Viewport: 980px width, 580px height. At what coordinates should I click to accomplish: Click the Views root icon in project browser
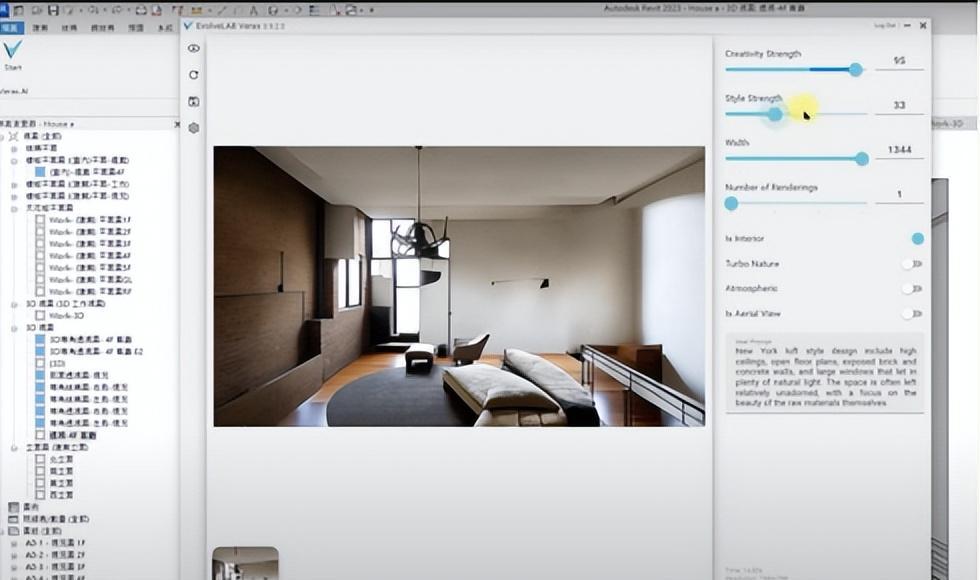click(x=13, y=136)
